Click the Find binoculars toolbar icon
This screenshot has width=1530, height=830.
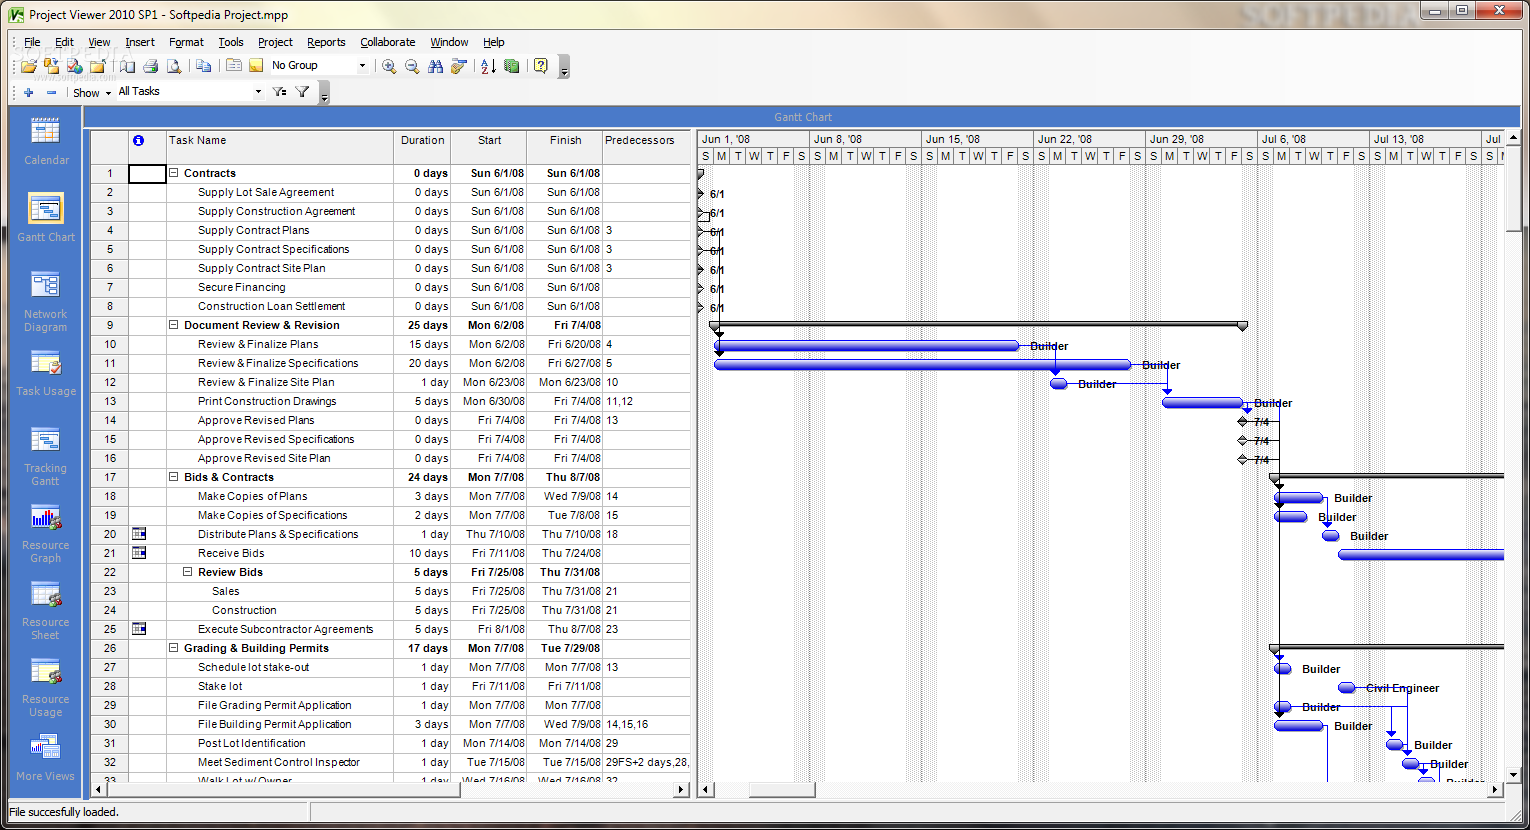coord(435,66)
